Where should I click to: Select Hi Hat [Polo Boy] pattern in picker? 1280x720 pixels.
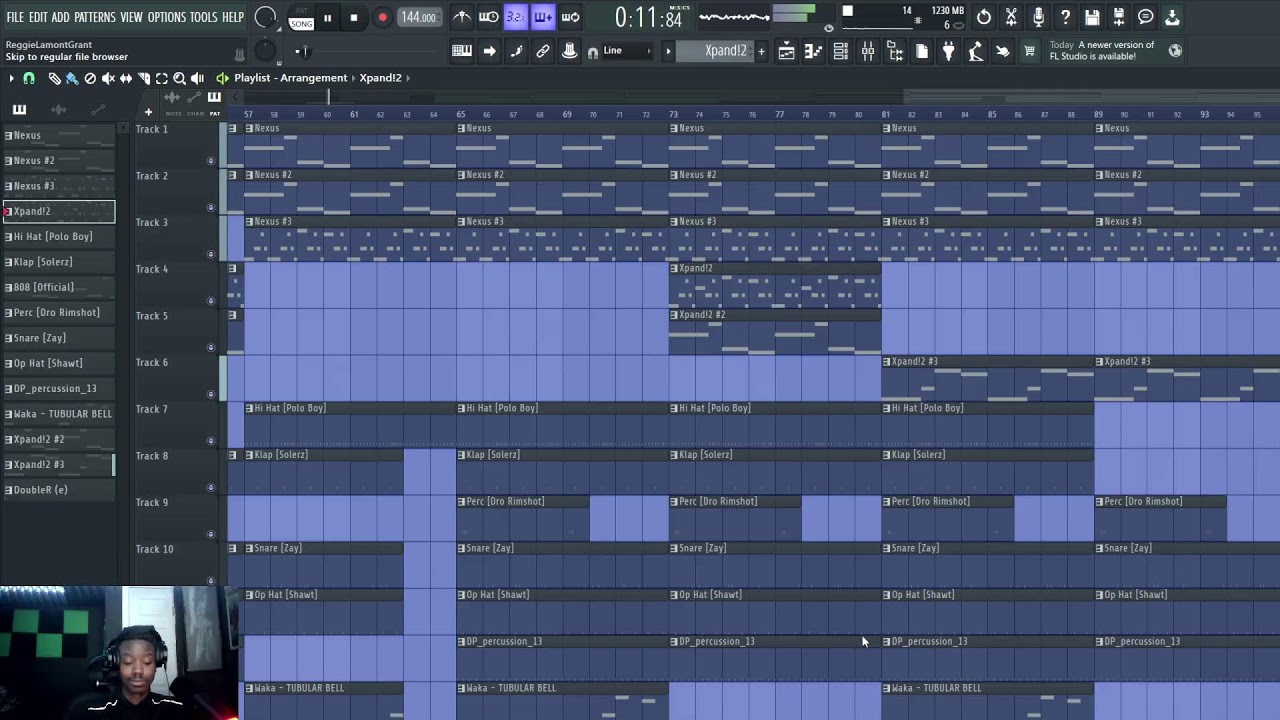(59, 237)
